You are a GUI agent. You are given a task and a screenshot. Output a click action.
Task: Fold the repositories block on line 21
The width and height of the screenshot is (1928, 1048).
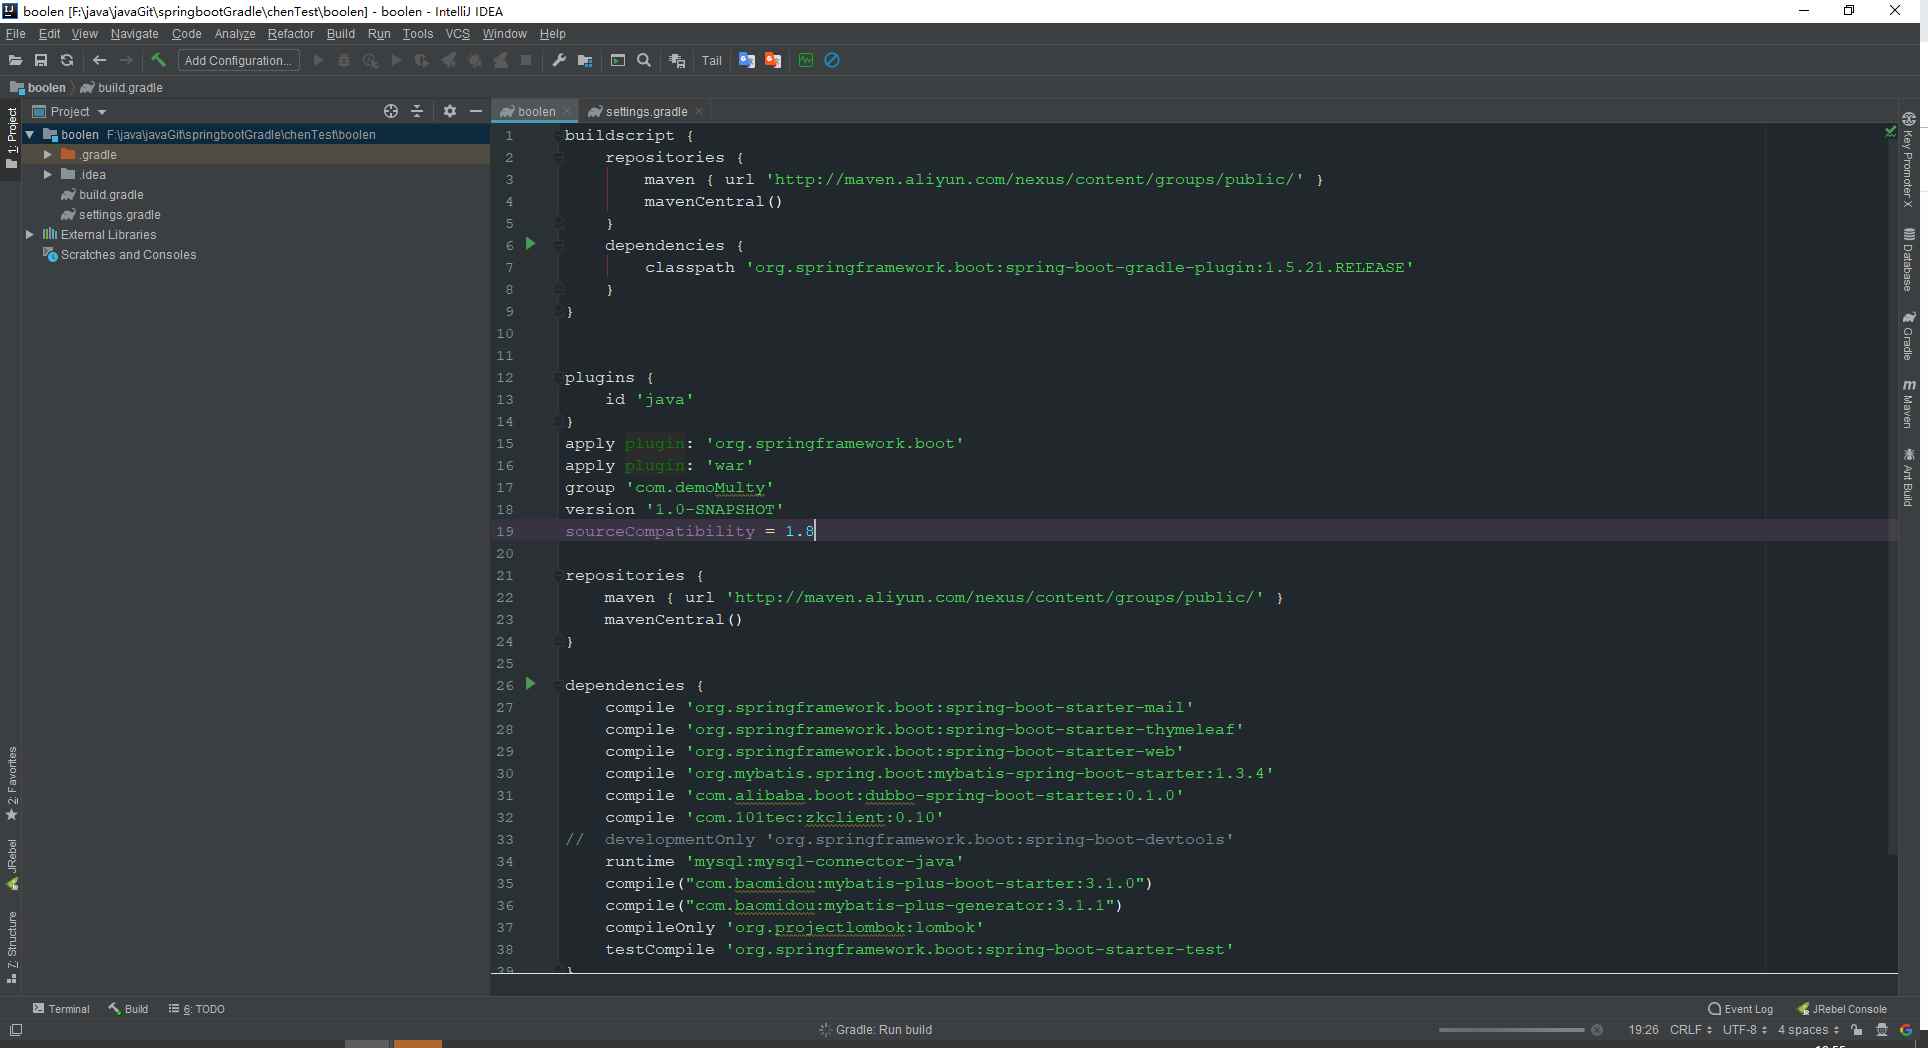tap(558, 575)
